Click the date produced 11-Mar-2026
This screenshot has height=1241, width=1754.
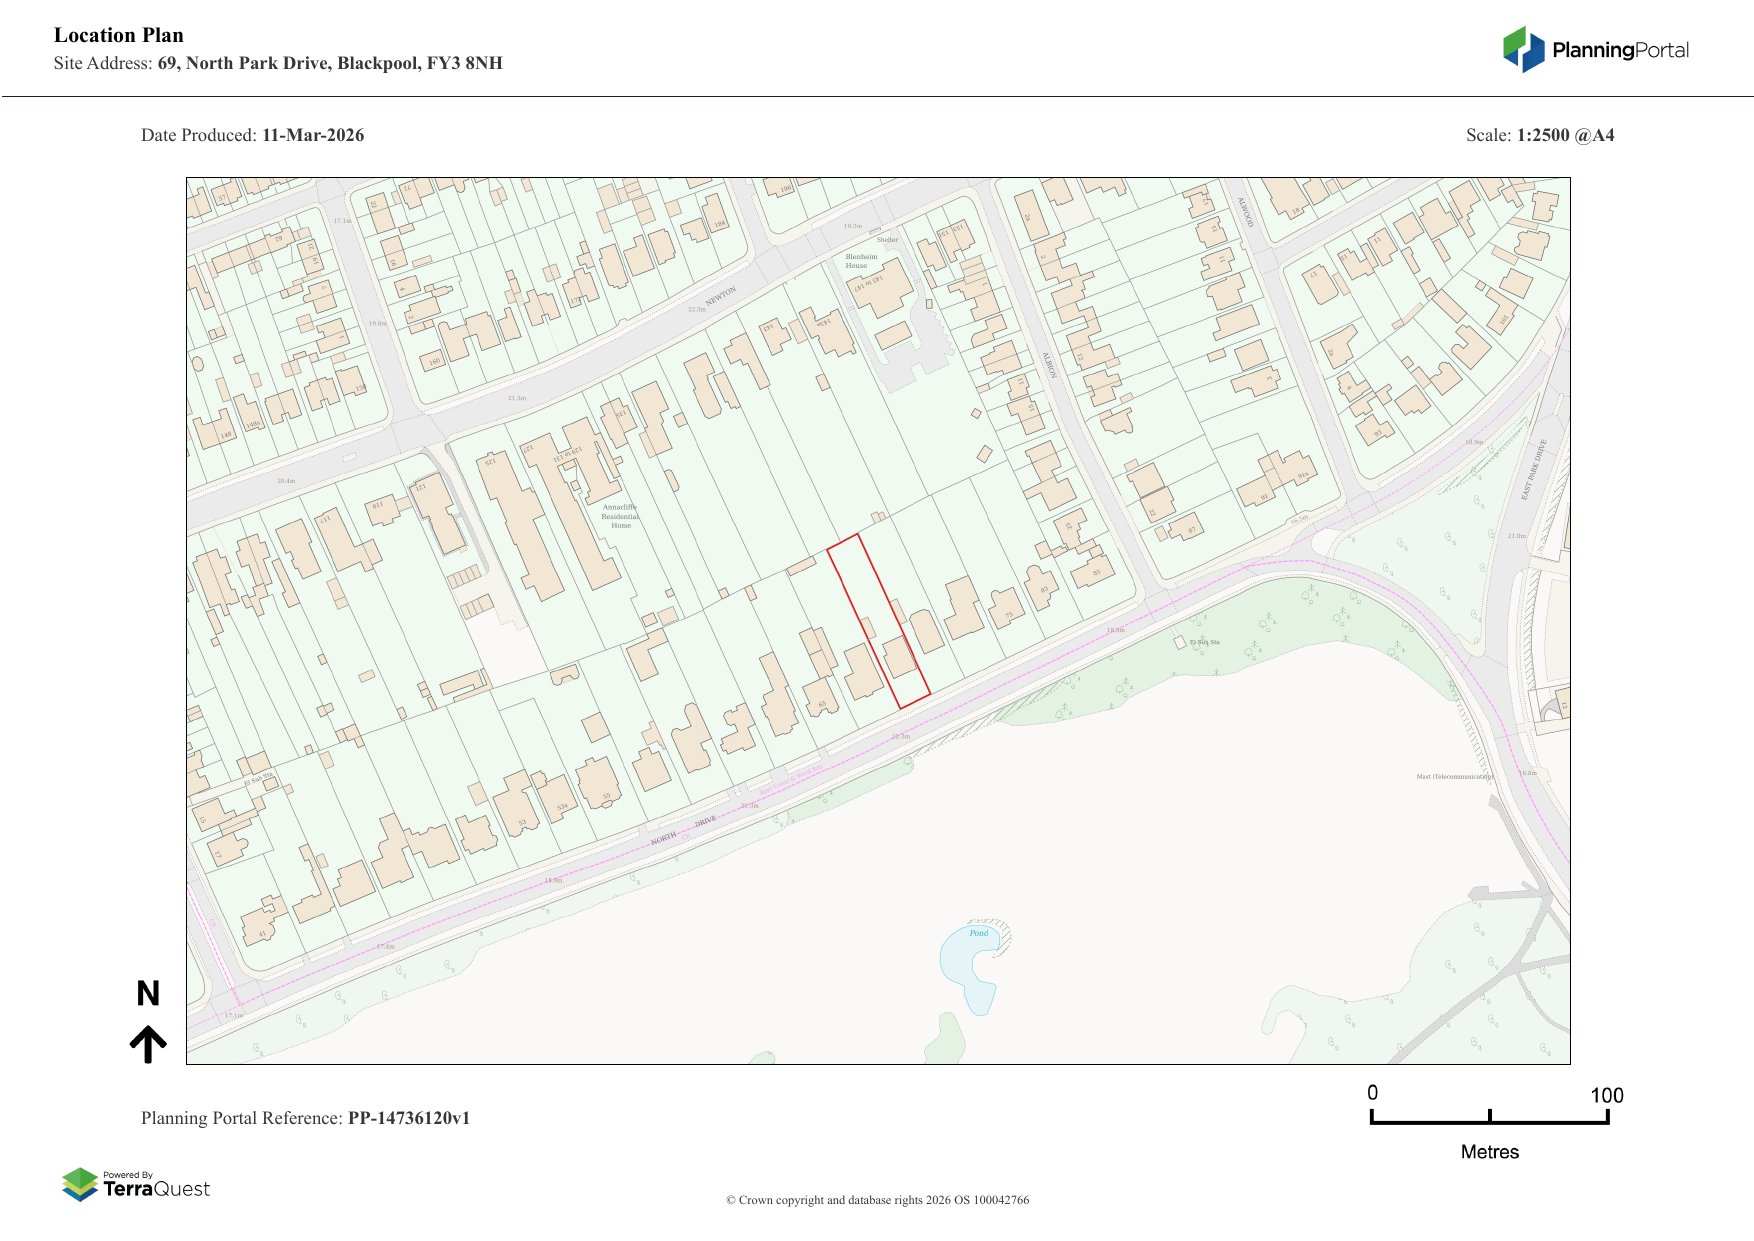(313, 135)
